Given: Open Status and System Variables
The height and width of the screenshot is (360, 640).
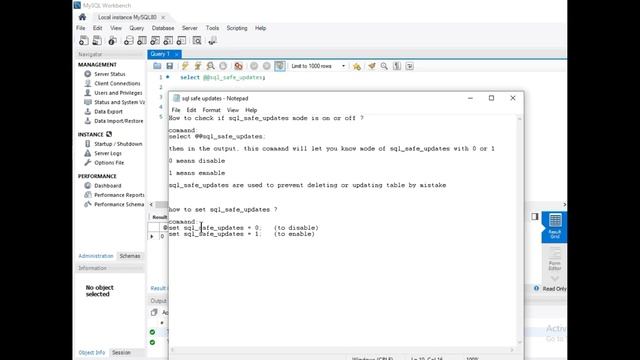Looking at the screenshot, I should click(x=119, y=102).
